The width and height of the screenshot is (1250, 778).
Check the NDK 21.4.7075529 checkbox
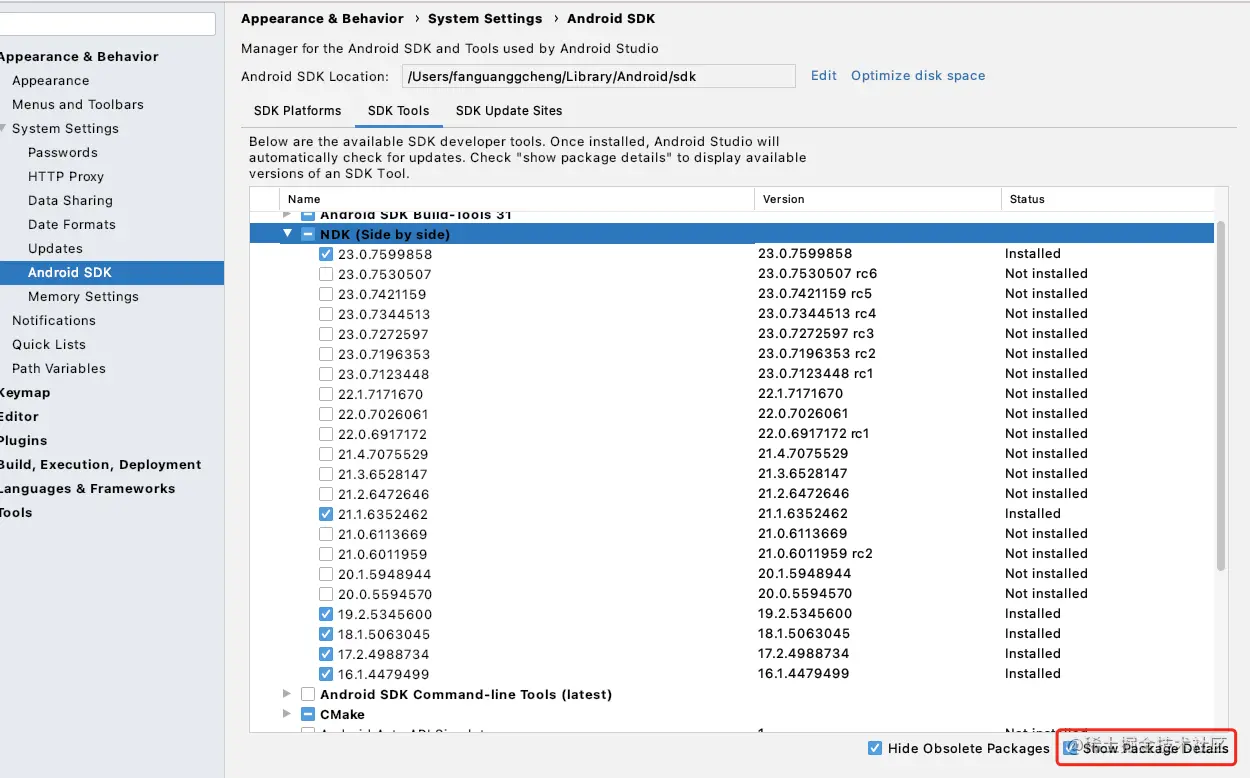tap(326, 454)
